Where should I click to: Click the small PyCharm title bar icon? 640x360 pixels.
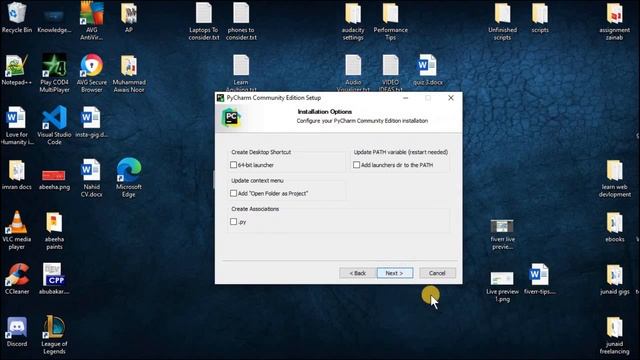(x=220, y=98)
